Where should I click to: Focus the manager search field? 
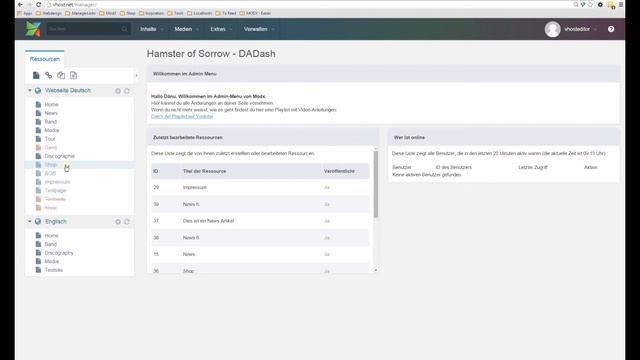click(x=84, y=29)
